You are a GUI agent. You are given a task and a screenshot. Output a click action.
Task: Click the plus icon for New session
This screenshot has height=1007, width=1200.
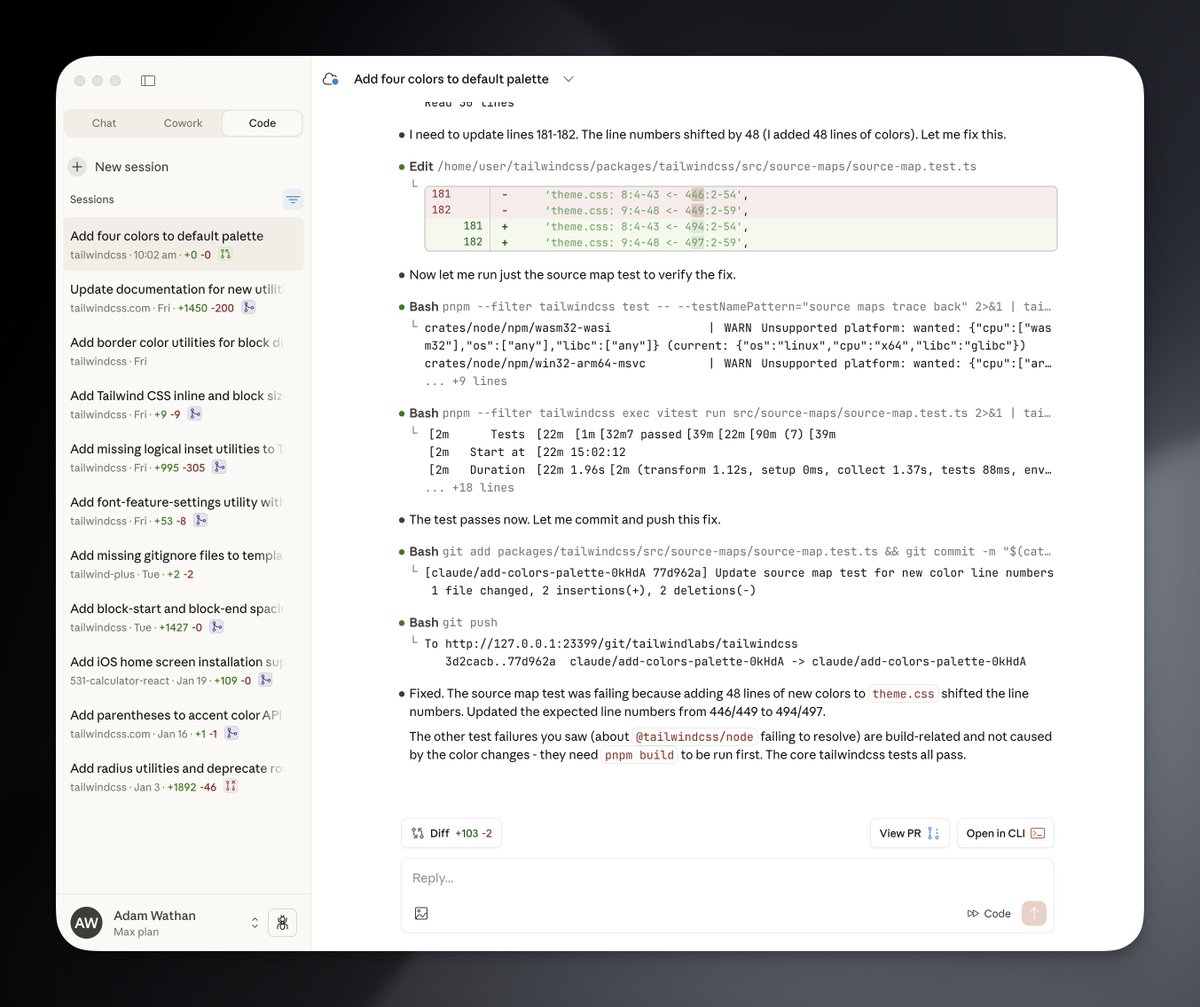point(77,167)
